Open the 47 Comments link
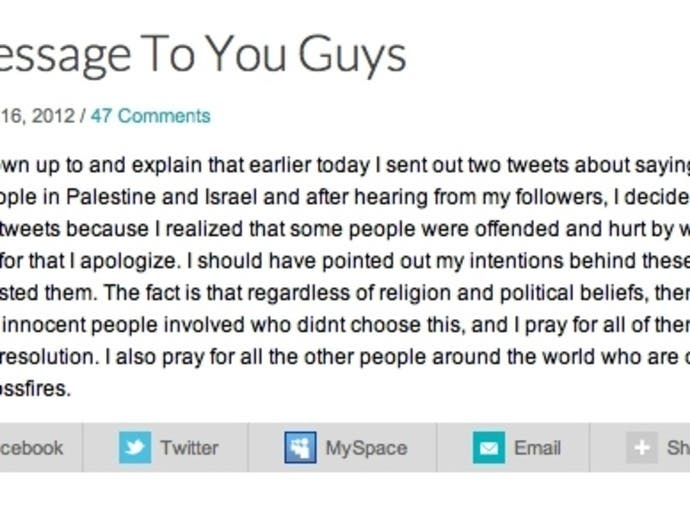Image resolution: width=690 pixels, height=515 pixels. pyautogui.click(x=150, y=116)
